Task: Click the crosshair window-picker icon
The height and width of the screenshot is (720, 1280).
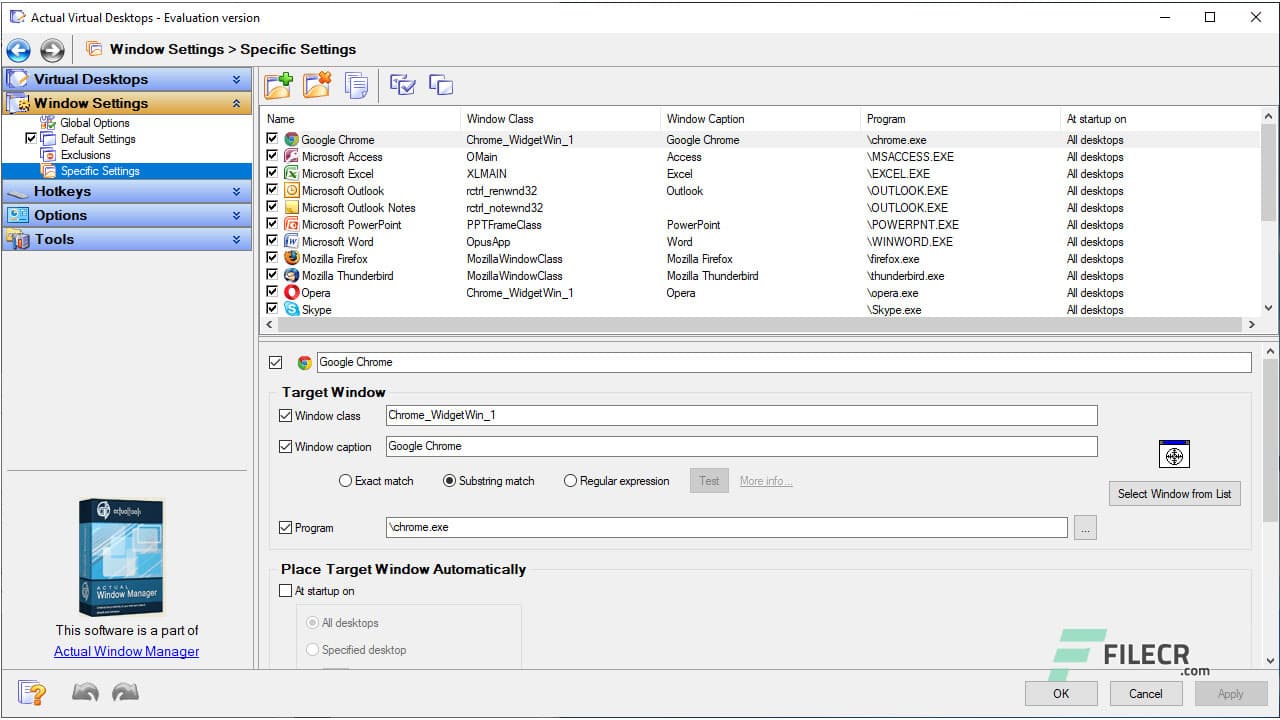Action: (1174, 454)
